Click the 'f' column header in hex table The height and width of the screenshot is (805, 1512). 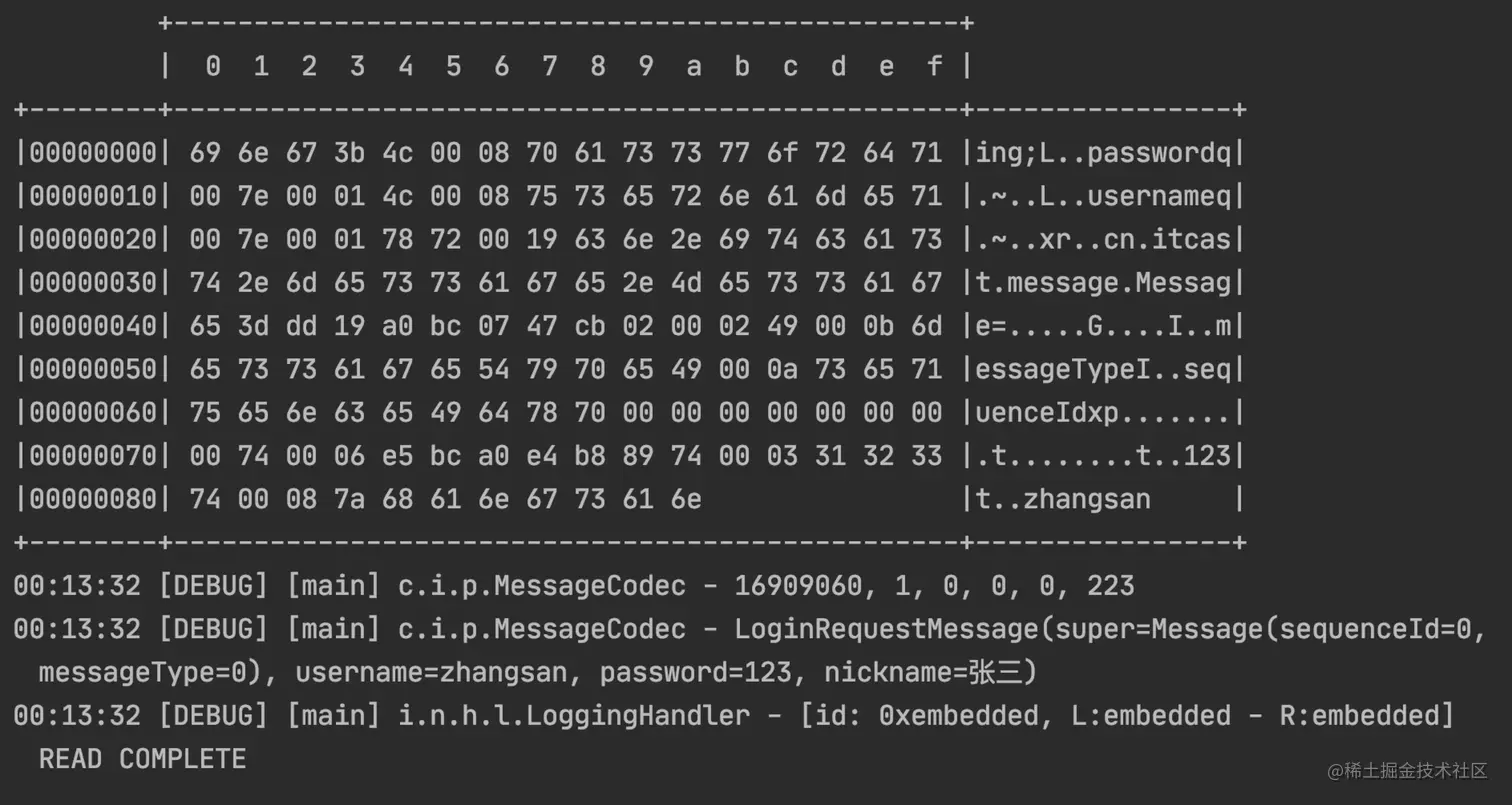pos(934,66)
